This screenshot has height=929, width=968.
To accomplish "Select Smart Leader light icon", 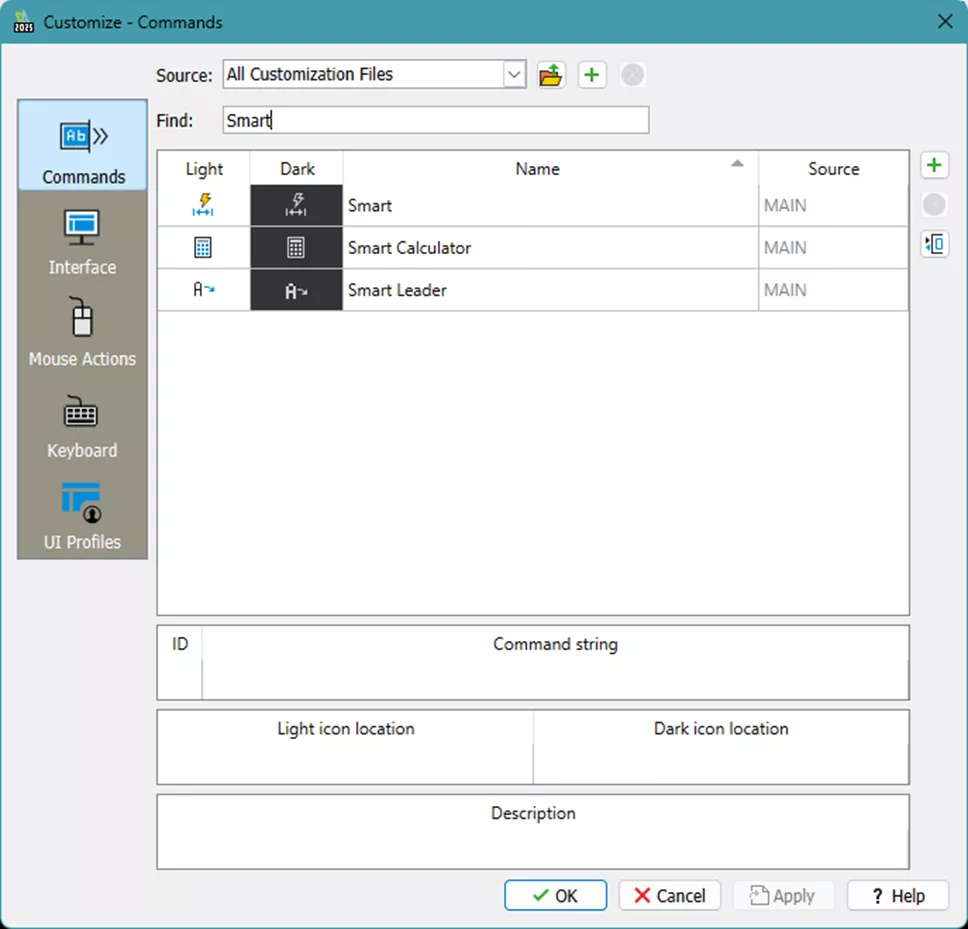I will tap(203, 290).
